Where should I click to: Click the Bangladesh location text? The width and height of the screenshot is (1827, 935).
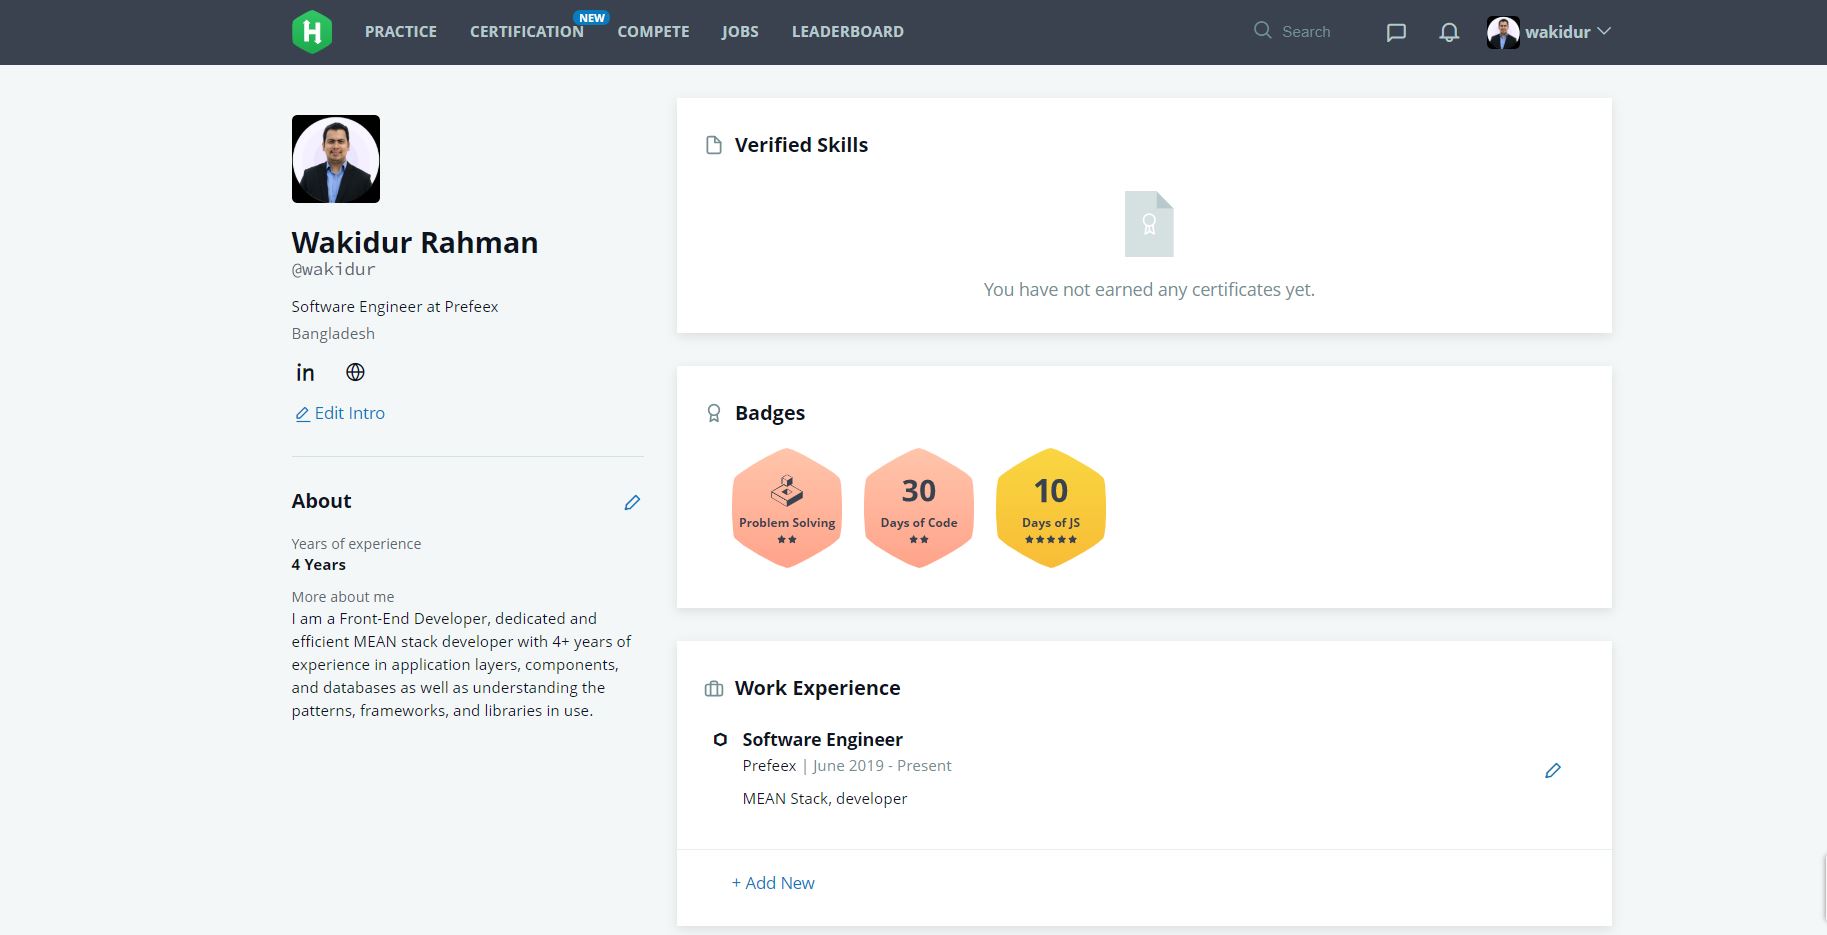[x=333, y=334]
